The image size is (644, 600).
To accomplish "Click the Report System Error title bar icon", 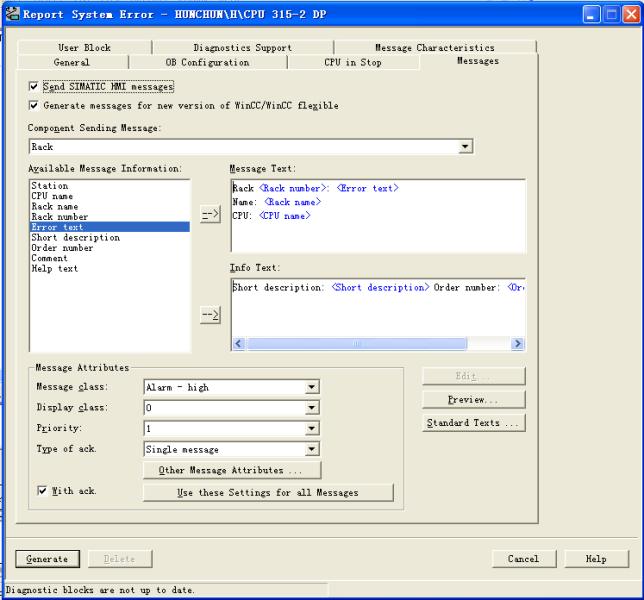I will (12, 14).
